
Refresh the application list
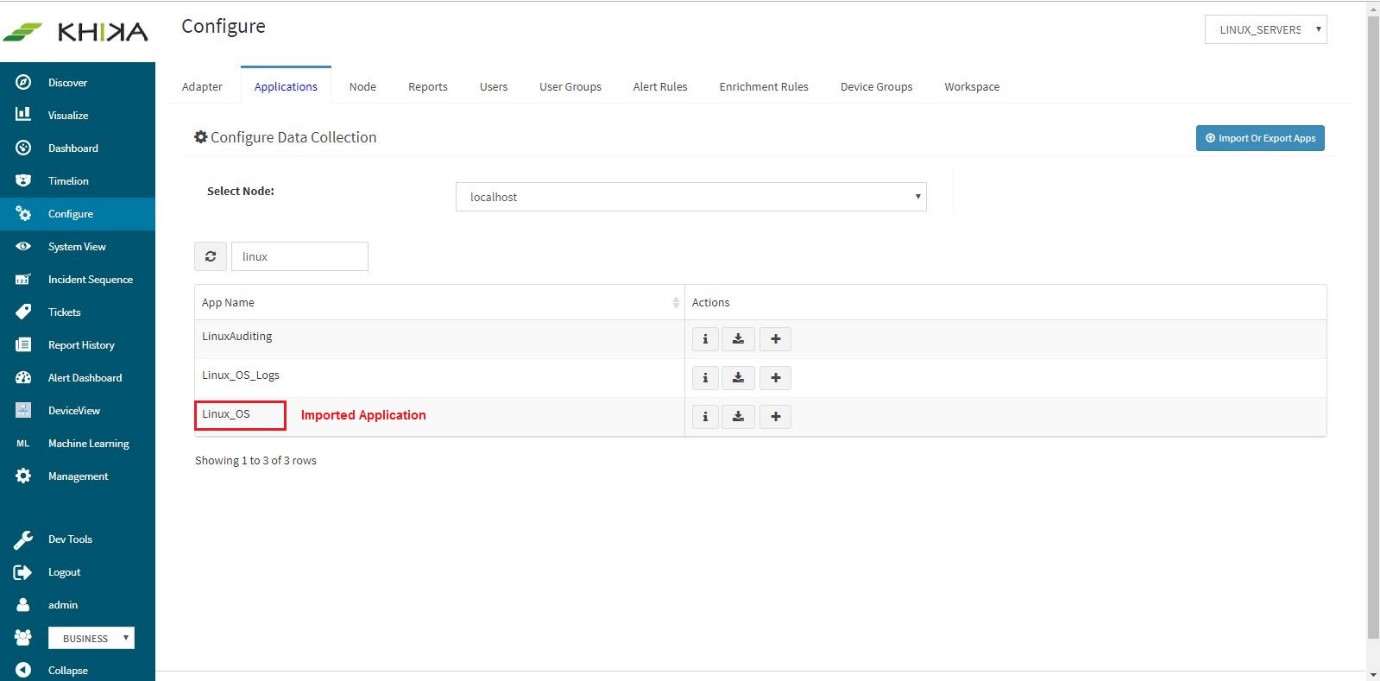click(x=210, y=256)
